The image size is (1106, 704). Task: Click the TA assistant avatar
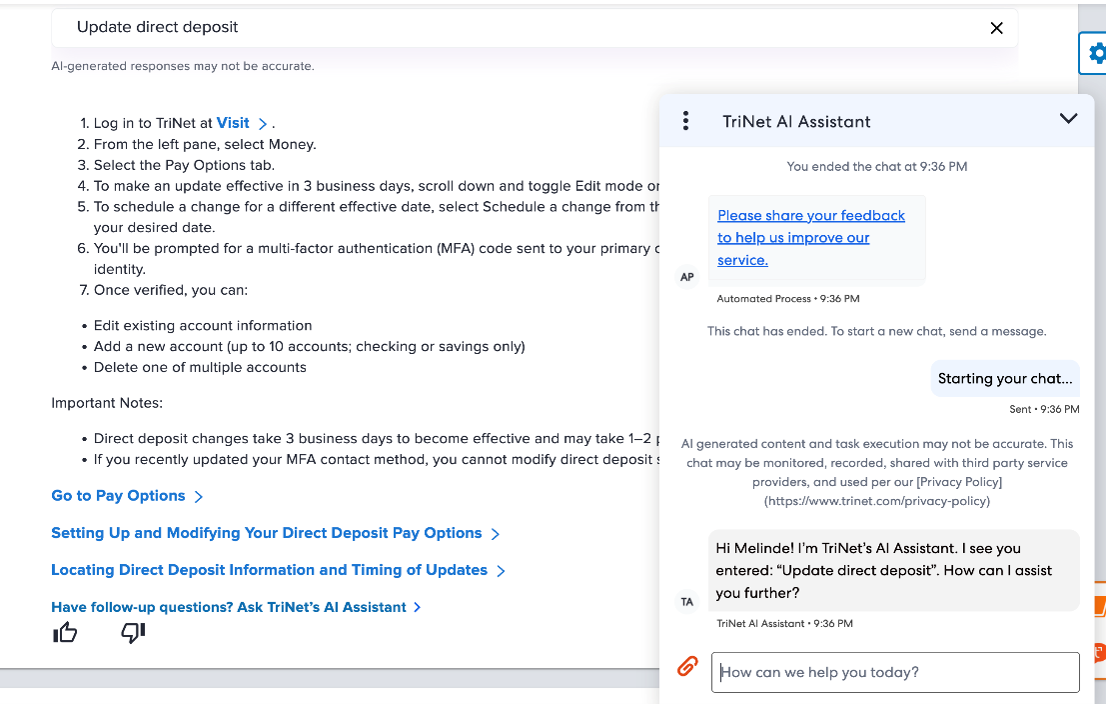pyautogui.click(x=687, y=602)
